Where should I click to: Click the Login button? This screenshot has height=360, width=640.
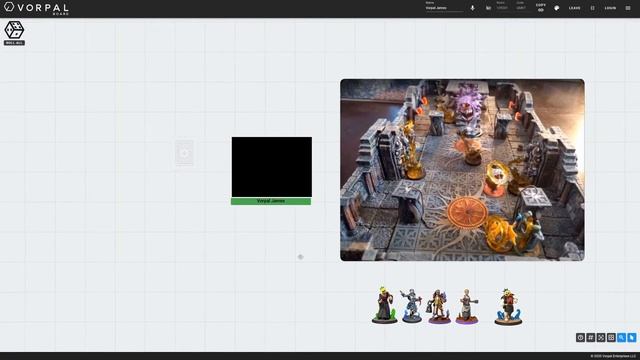[610, 8]
